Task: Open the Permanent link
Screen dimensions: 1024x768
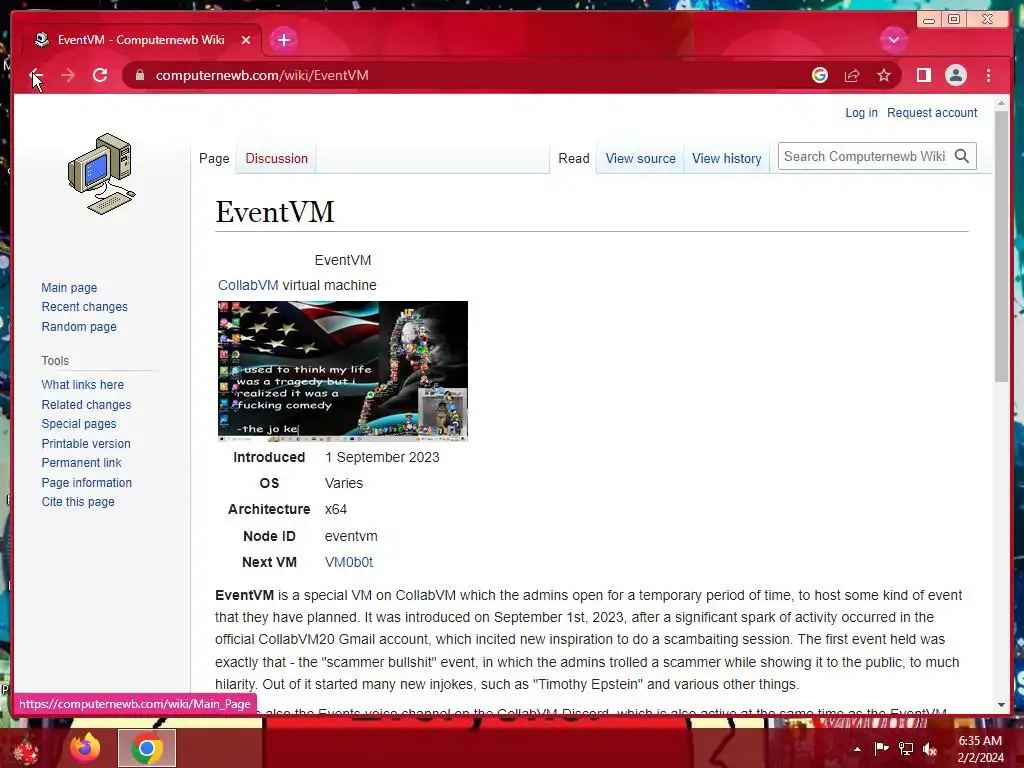Action: coord(81,462)
